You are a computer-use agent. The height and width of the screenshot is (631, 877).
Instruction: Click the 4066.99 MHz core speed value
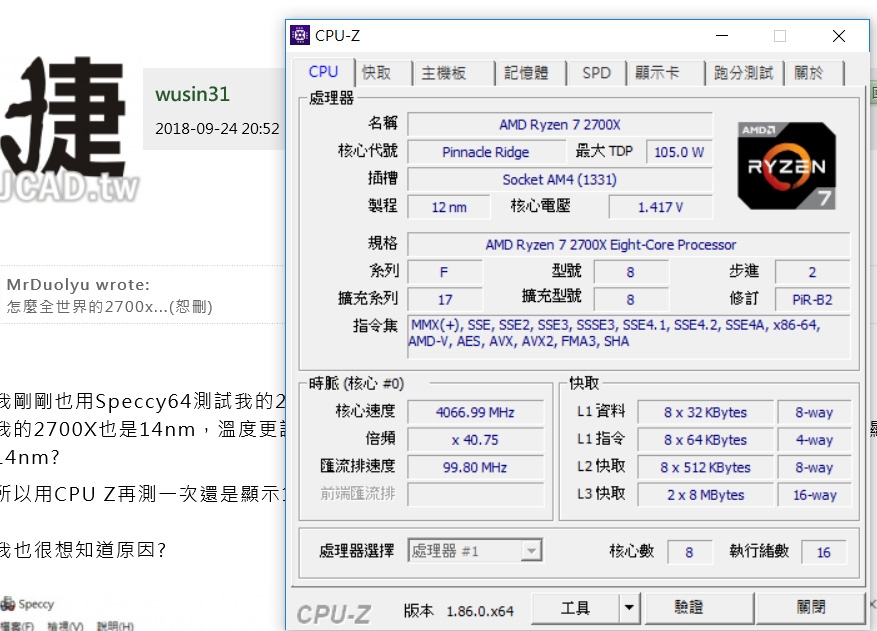pyautogui.click(x=475, y=412)
